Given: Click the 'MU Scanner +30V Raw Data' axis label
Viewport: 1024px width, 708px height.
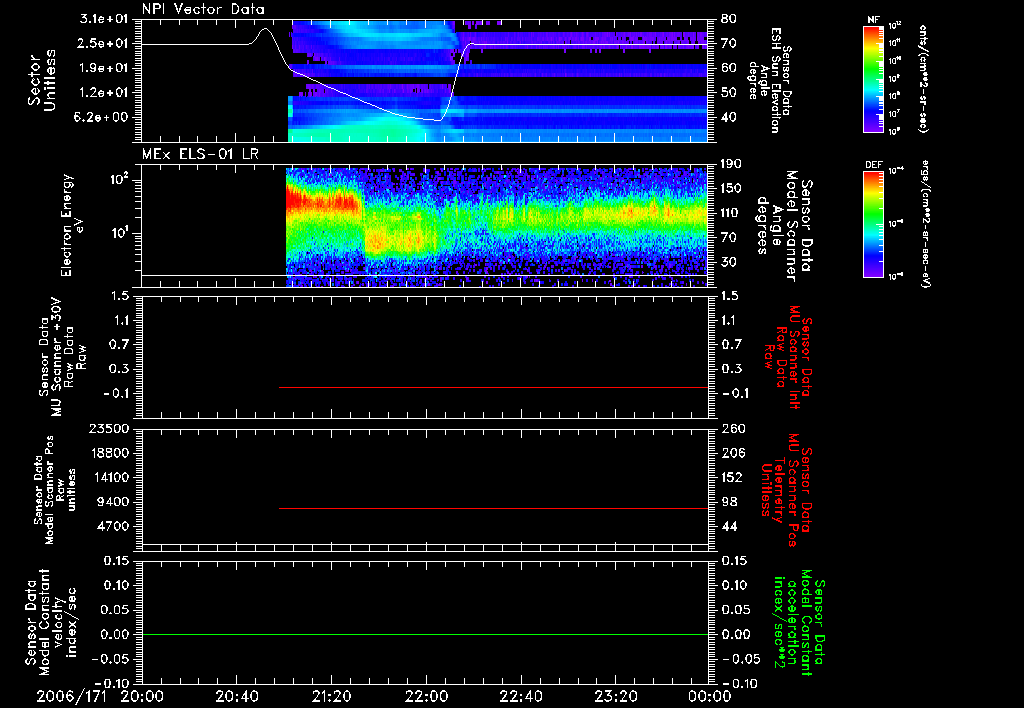Looking at the screenshot, I should point(63,357).
